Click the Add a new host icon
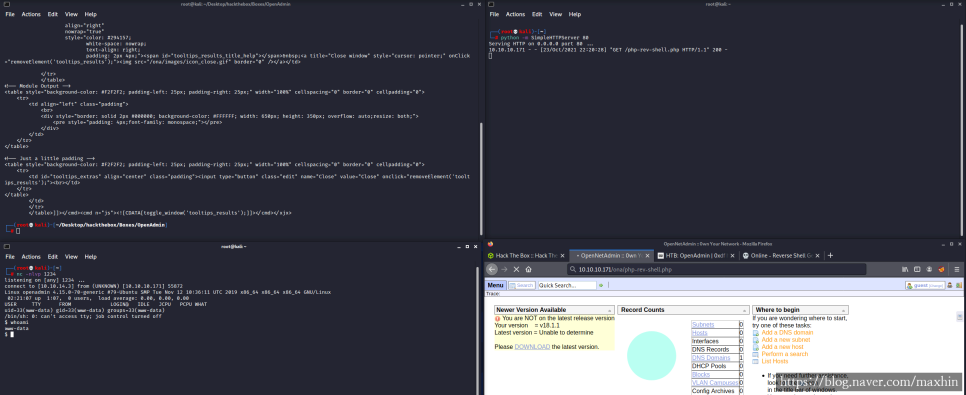 [x=756, y=347]
